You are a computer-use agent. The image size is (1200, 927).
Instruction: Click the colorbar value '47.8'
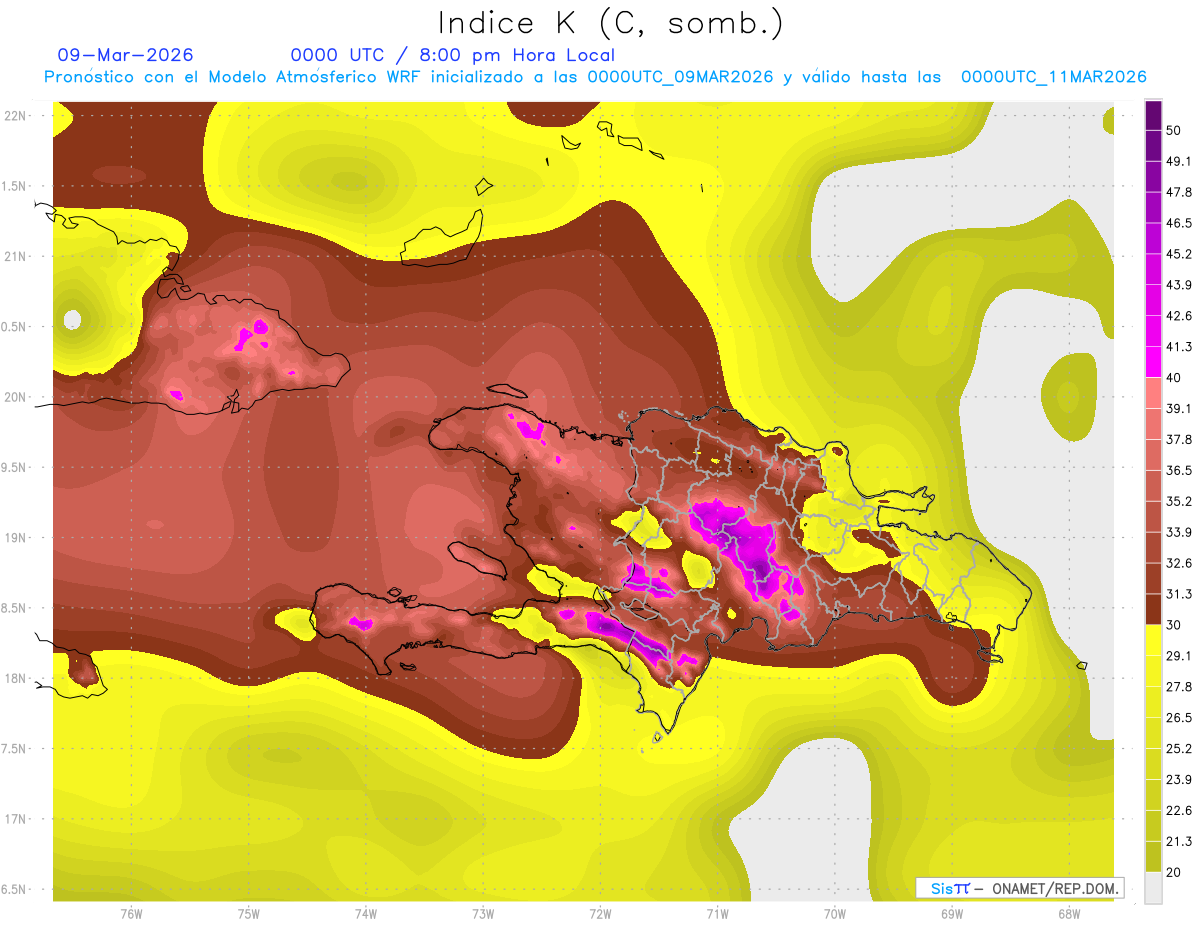(x=1179, y=192)
